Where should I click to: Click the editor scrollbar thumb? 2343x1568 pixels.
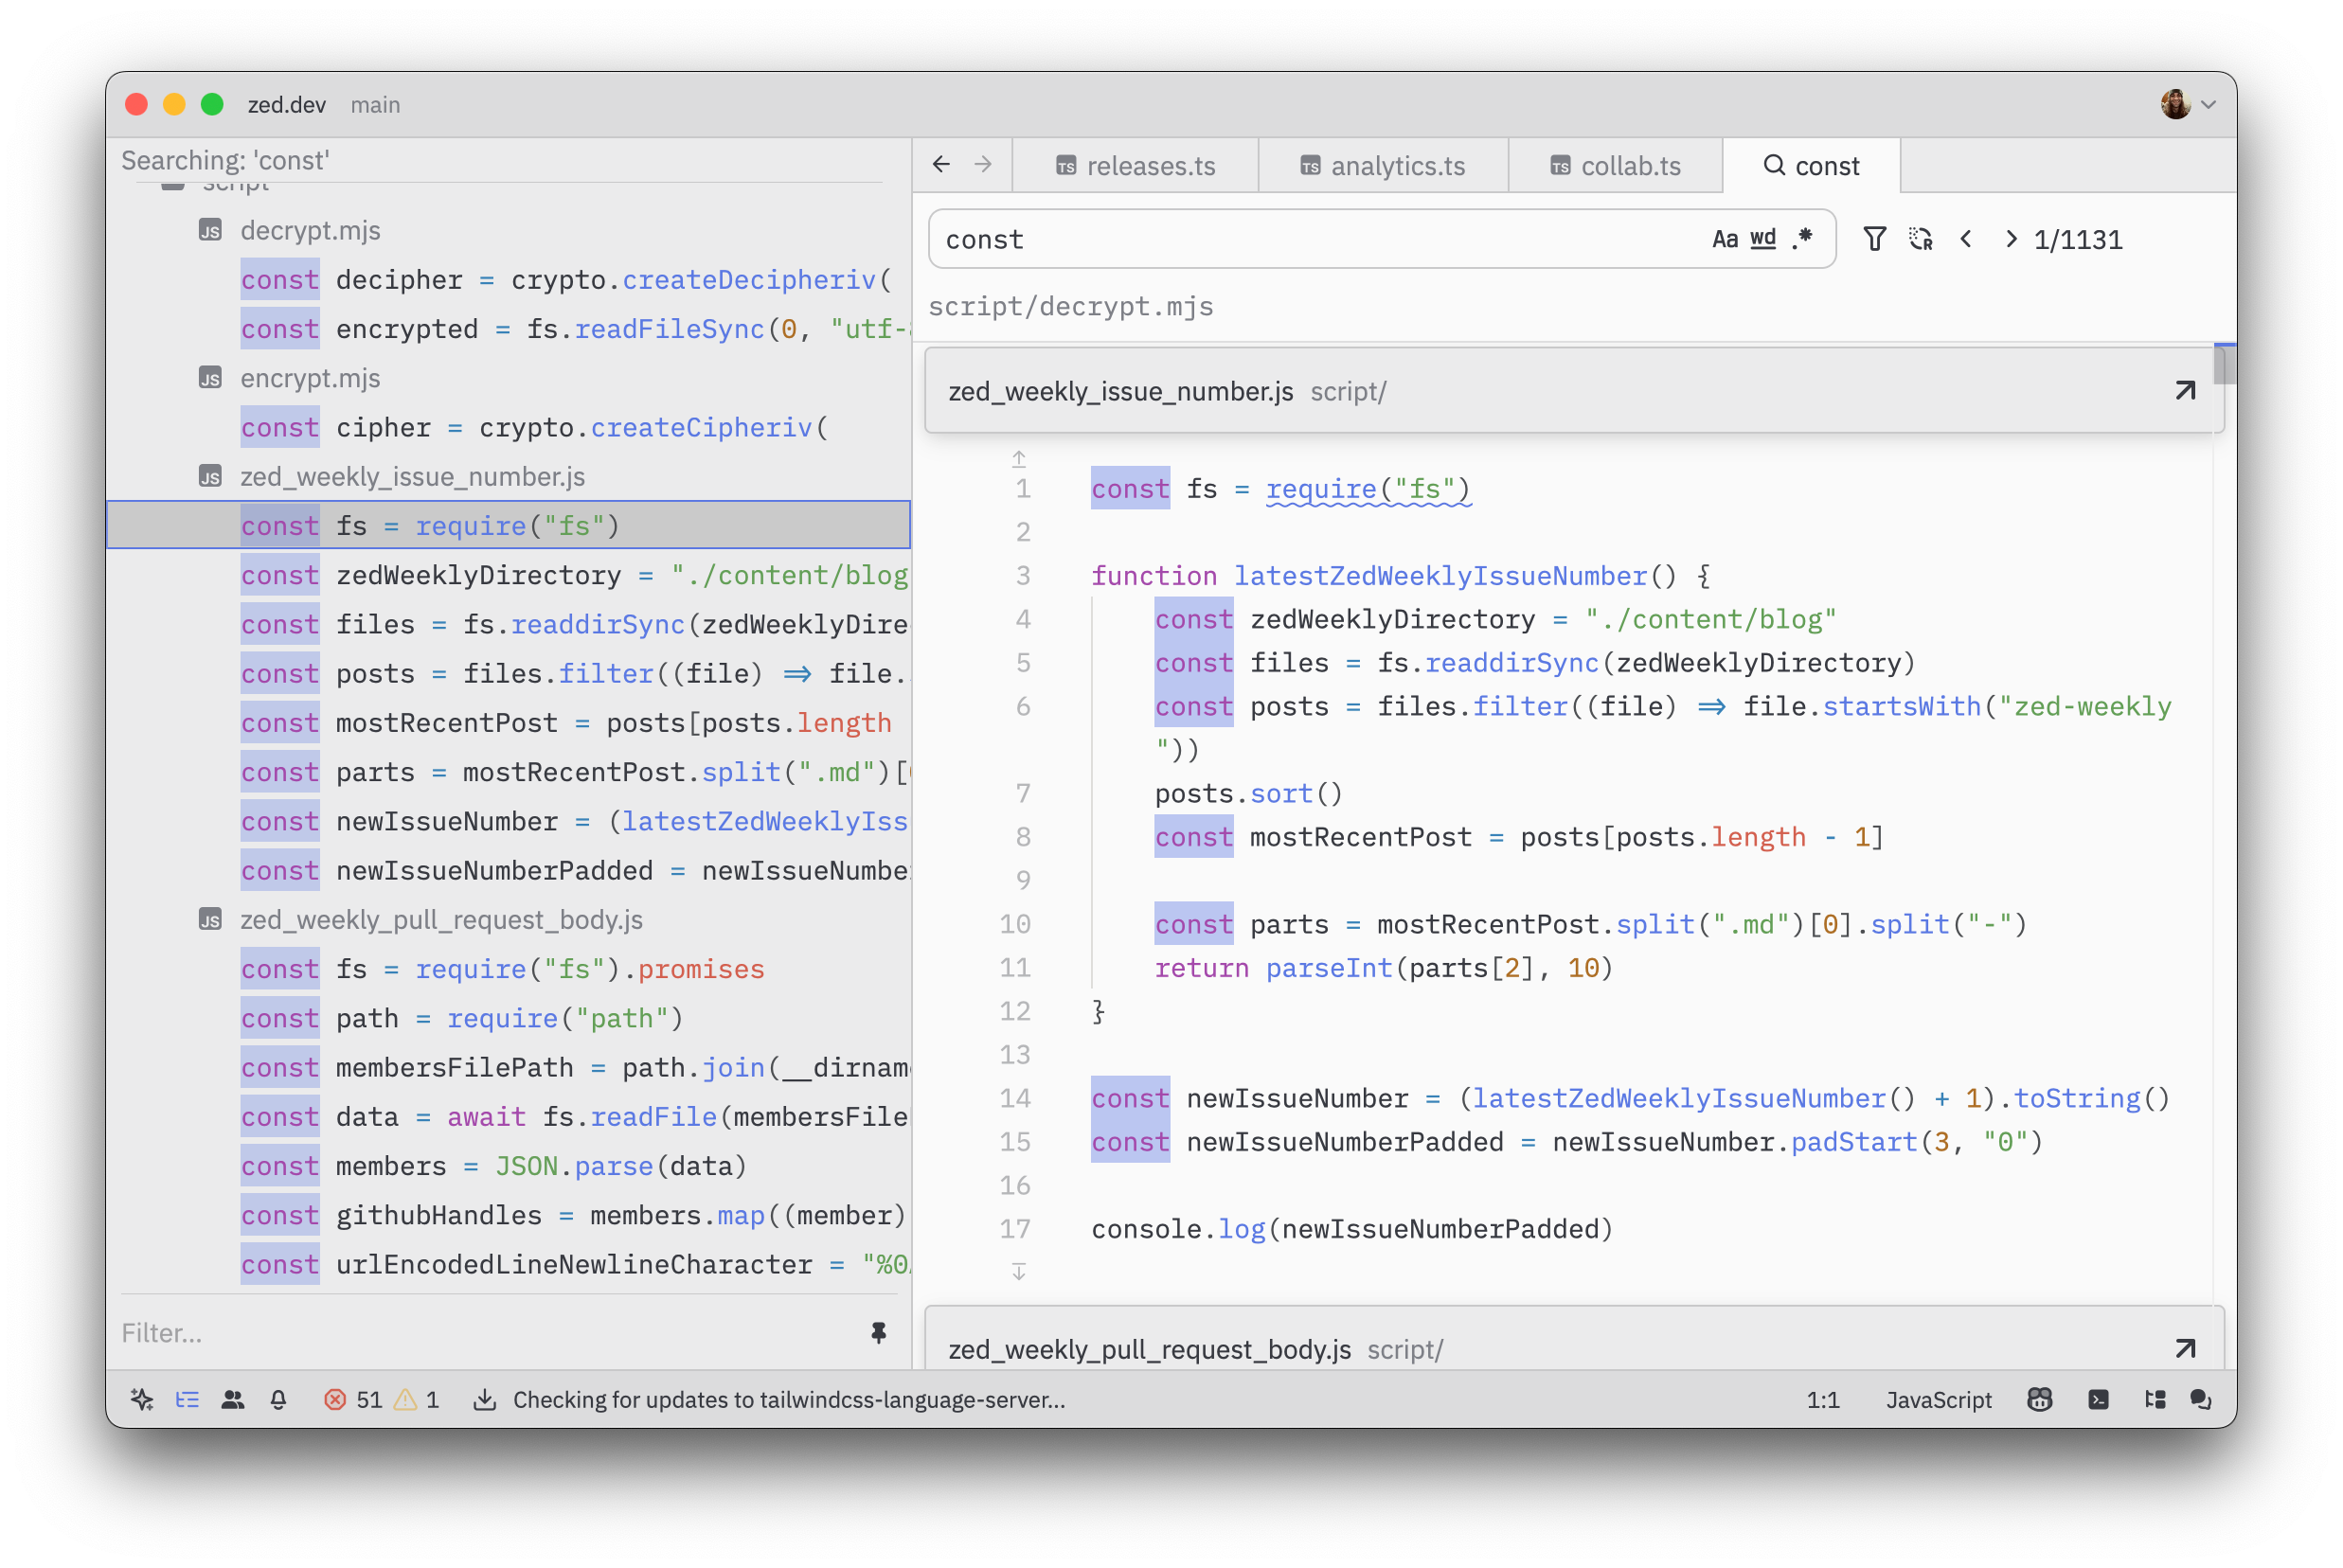[2223, 364]
